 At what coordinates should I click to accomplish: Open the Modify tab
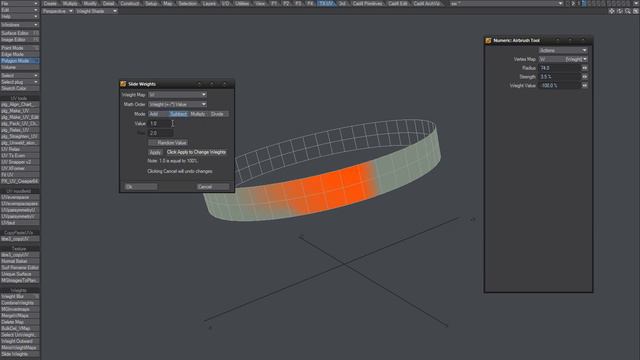[90, 3]
